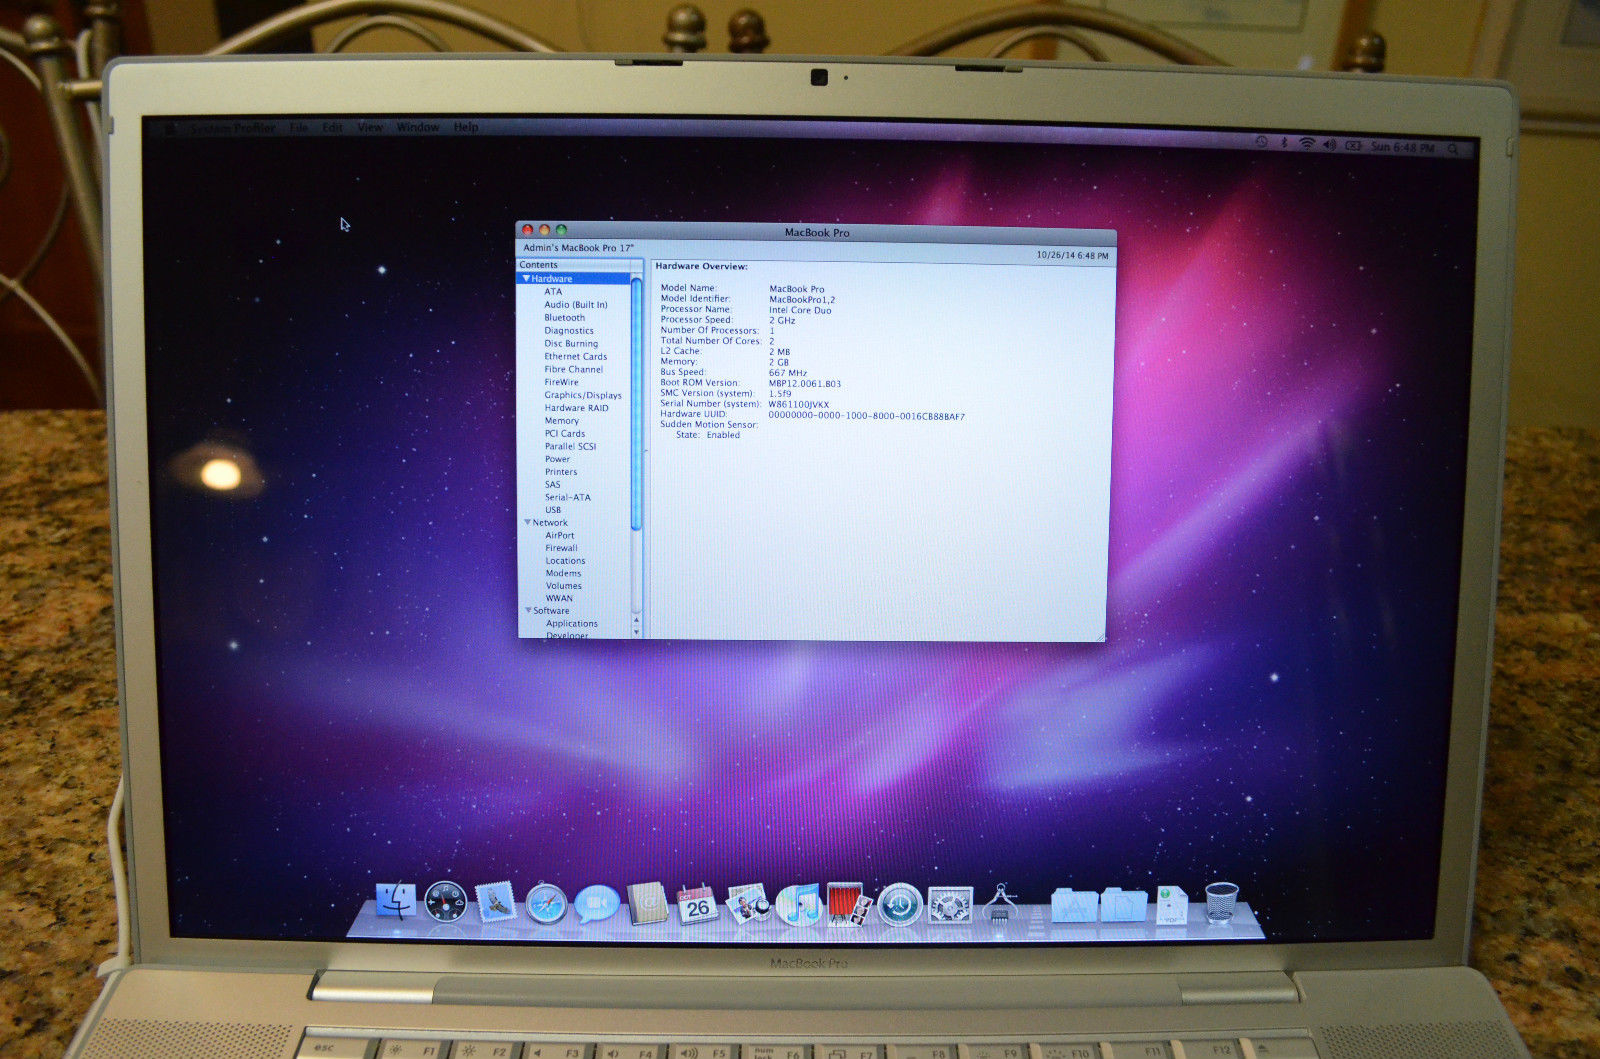Click the volume icon in menu bar

point(1330,145)
